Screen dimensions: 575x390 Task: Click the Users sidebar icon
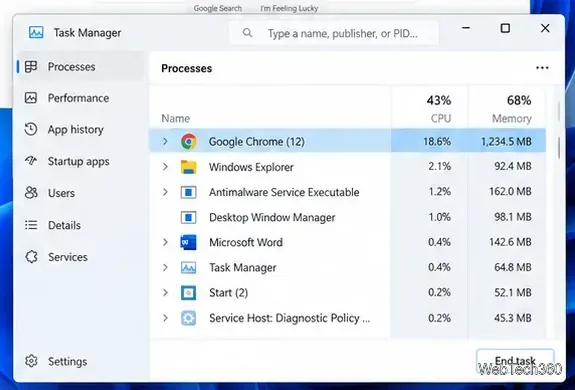tap(31, 193)
